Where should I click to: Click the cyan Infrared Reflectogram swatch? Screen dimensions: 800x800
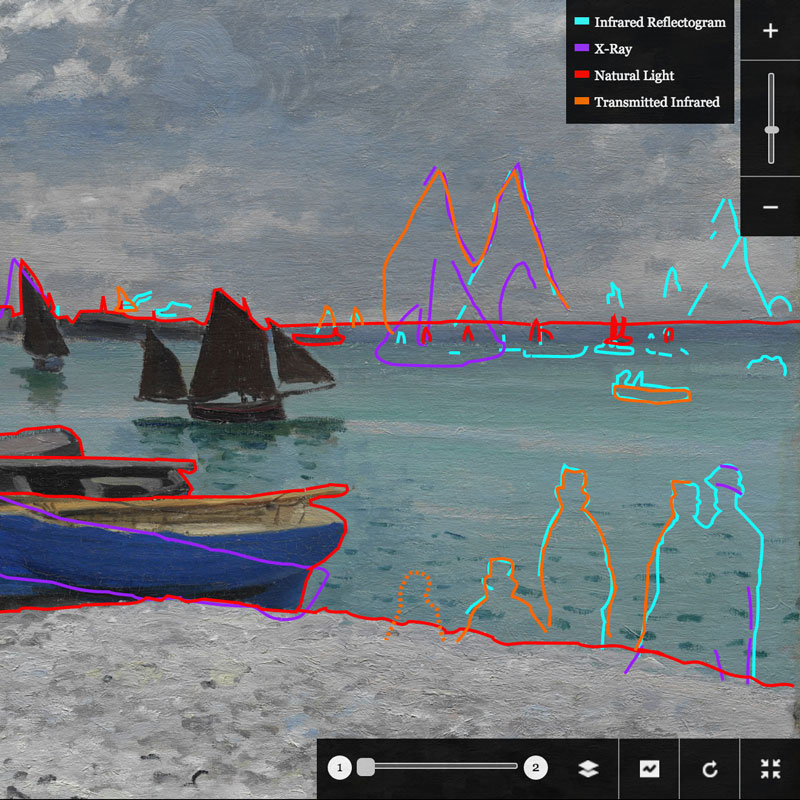[582, 21]
